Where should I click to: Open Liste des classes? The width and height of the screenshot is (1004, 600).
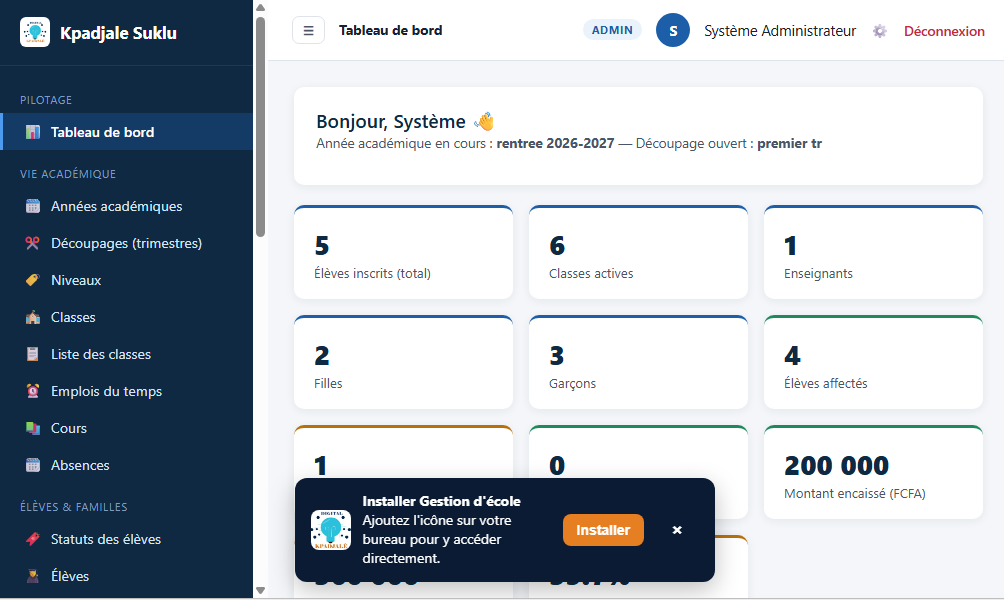pyautogui.click(x=128, y=354)
